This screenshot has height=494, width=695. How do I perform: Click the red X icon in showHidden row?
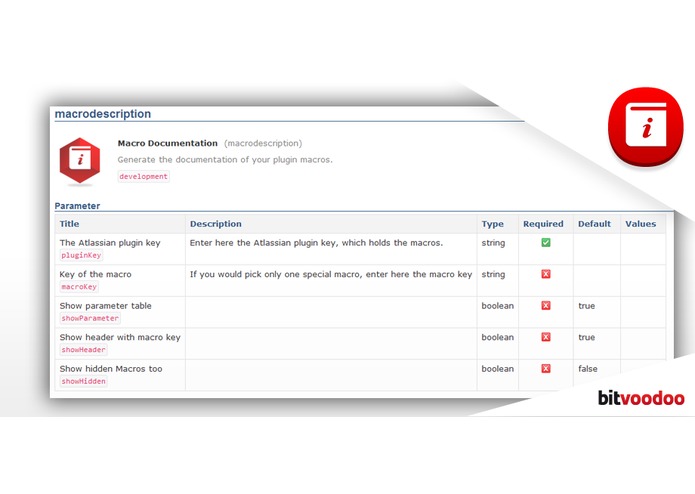point(546,368)
